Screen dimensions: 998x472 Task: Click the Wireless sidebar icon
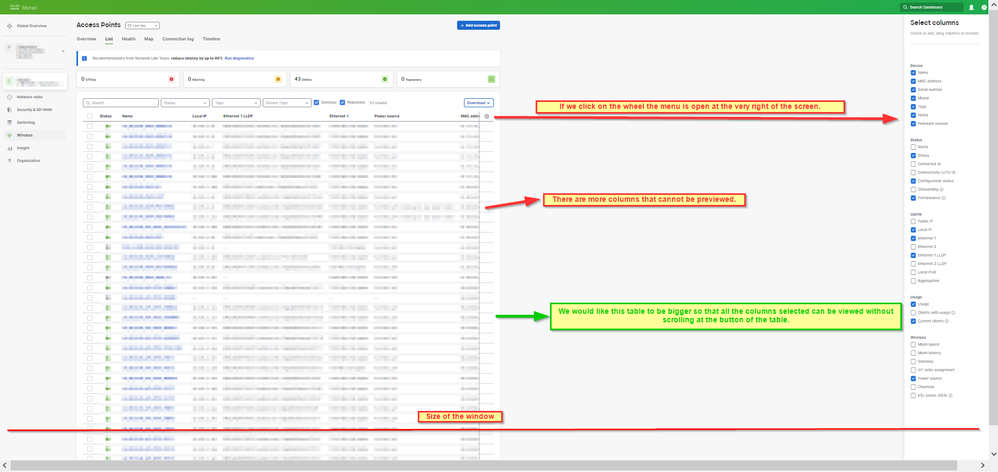(10, 135)
